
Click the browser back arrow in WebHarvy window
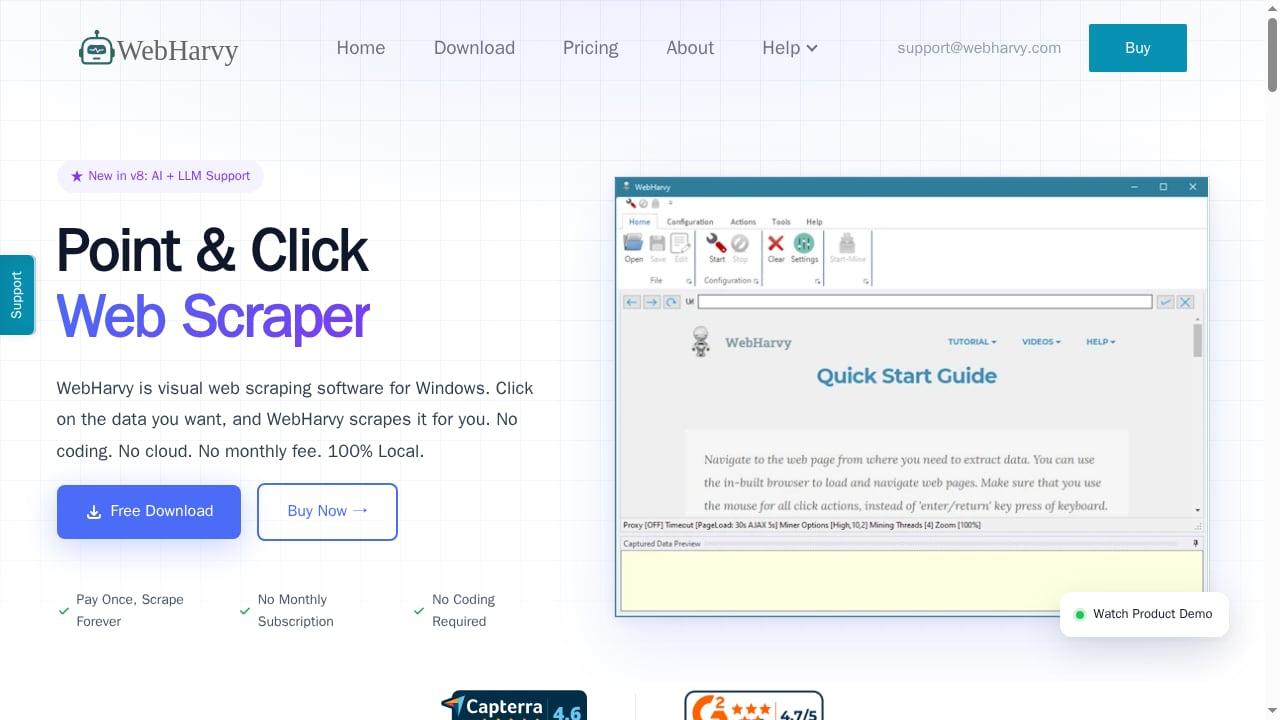631,302
